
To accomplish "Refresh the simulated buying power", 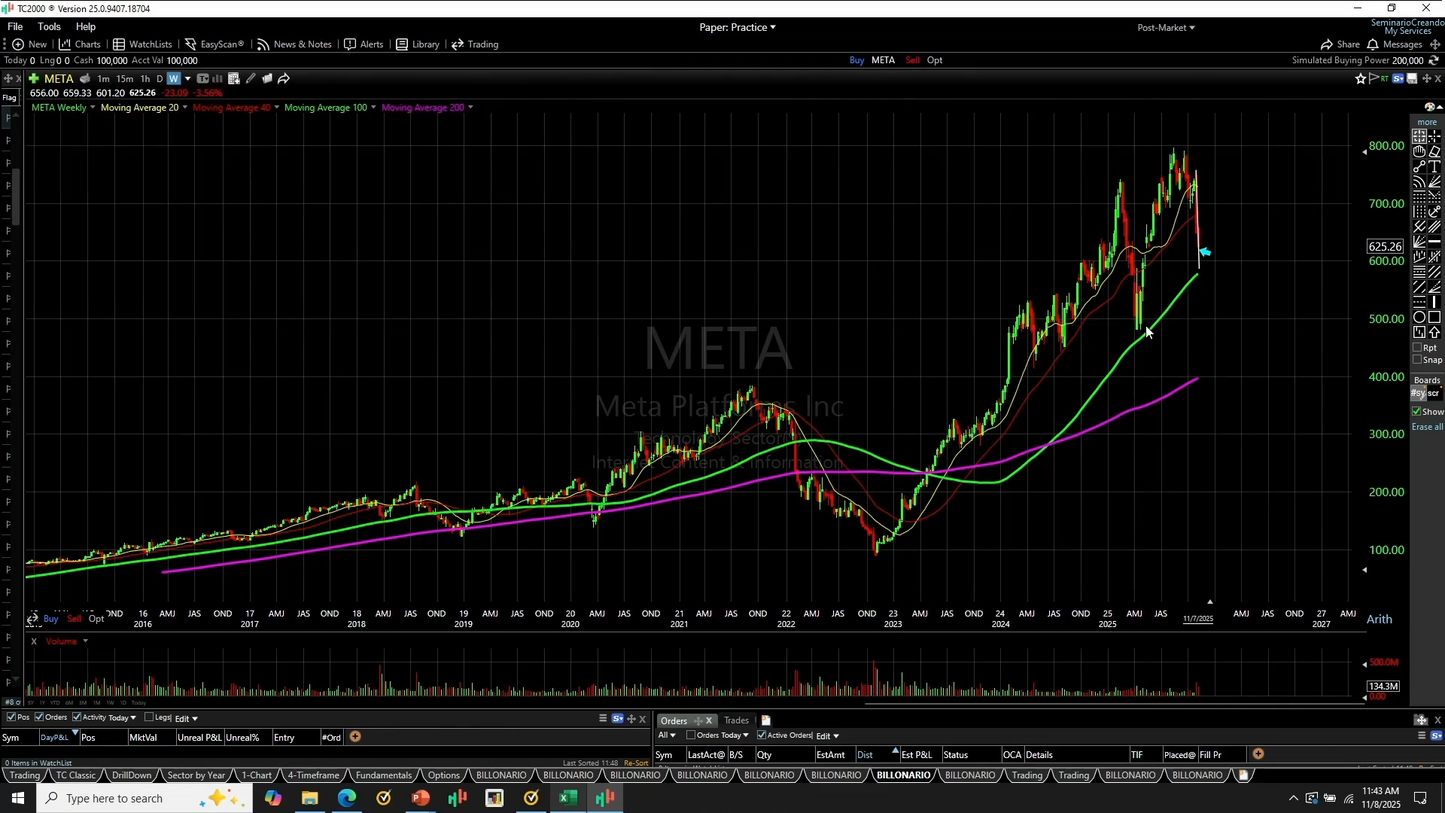I will pos(1433,60).
